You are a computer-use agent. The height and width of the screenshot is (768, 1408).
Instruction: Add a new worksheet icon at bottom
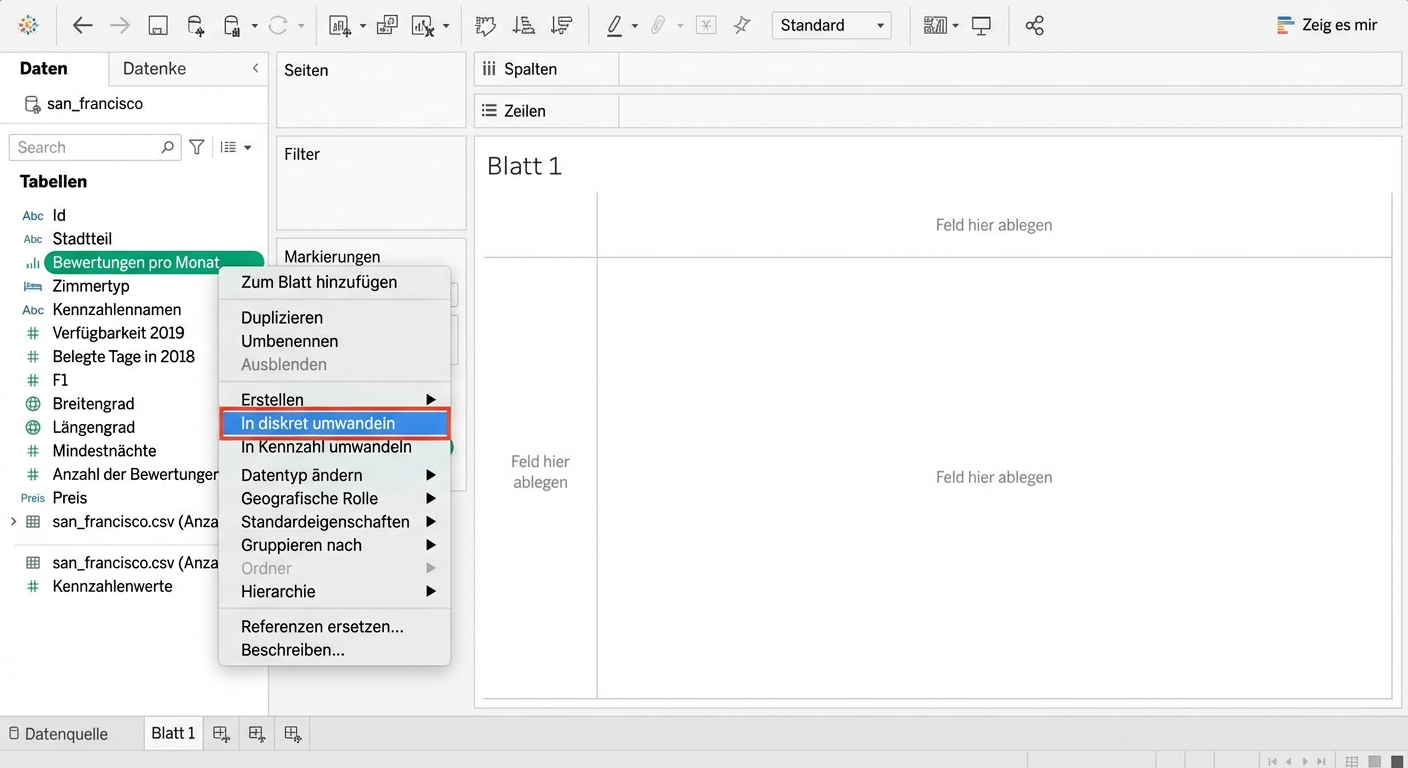click(221, 734)
